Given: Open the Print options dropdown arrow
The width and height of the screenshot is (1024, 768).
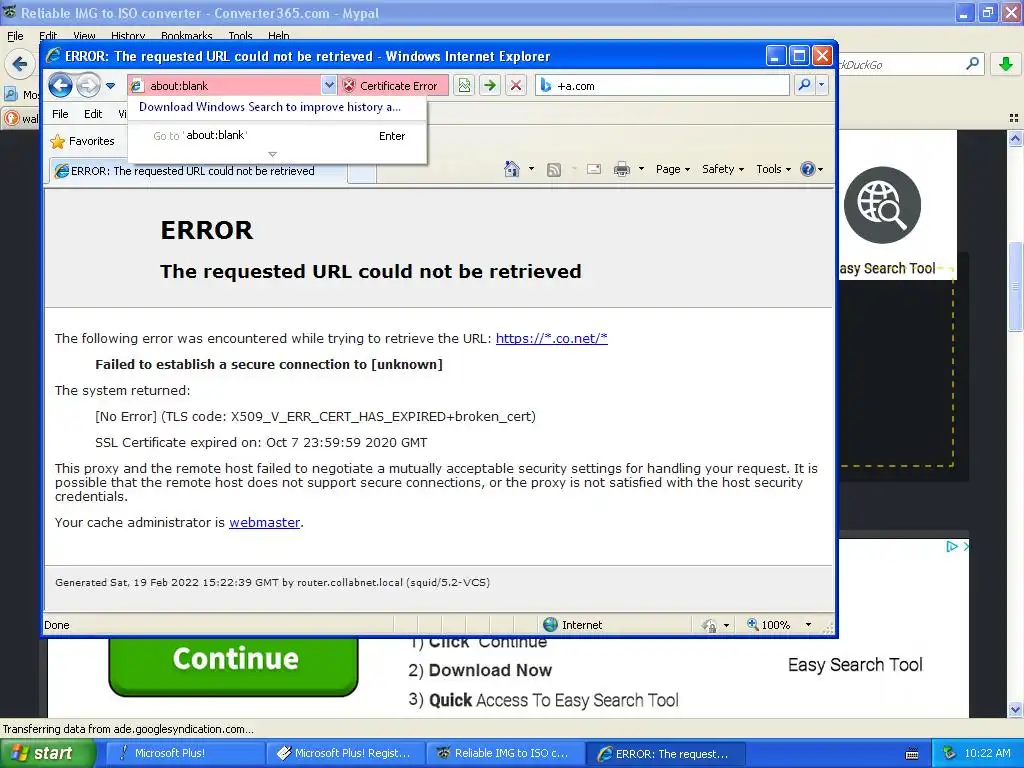Looking at the screenshot, I should click(x=641, y=169).
